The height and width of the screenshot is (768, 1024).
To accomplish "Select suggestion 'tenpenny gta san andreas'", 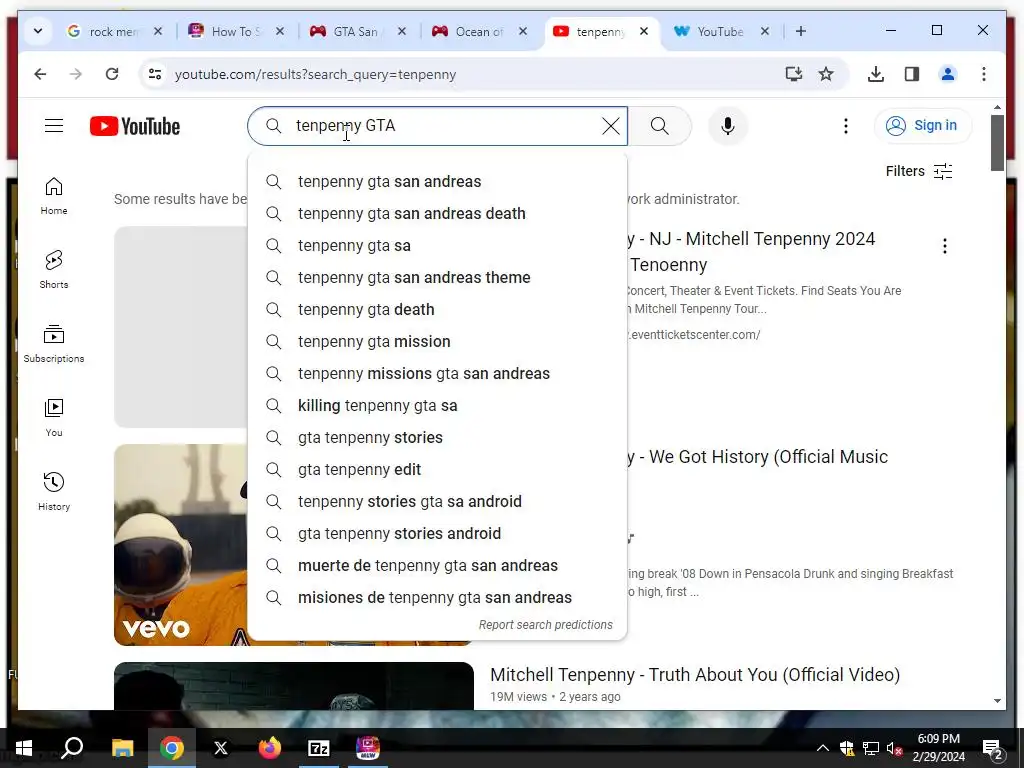I will (438, 182).
